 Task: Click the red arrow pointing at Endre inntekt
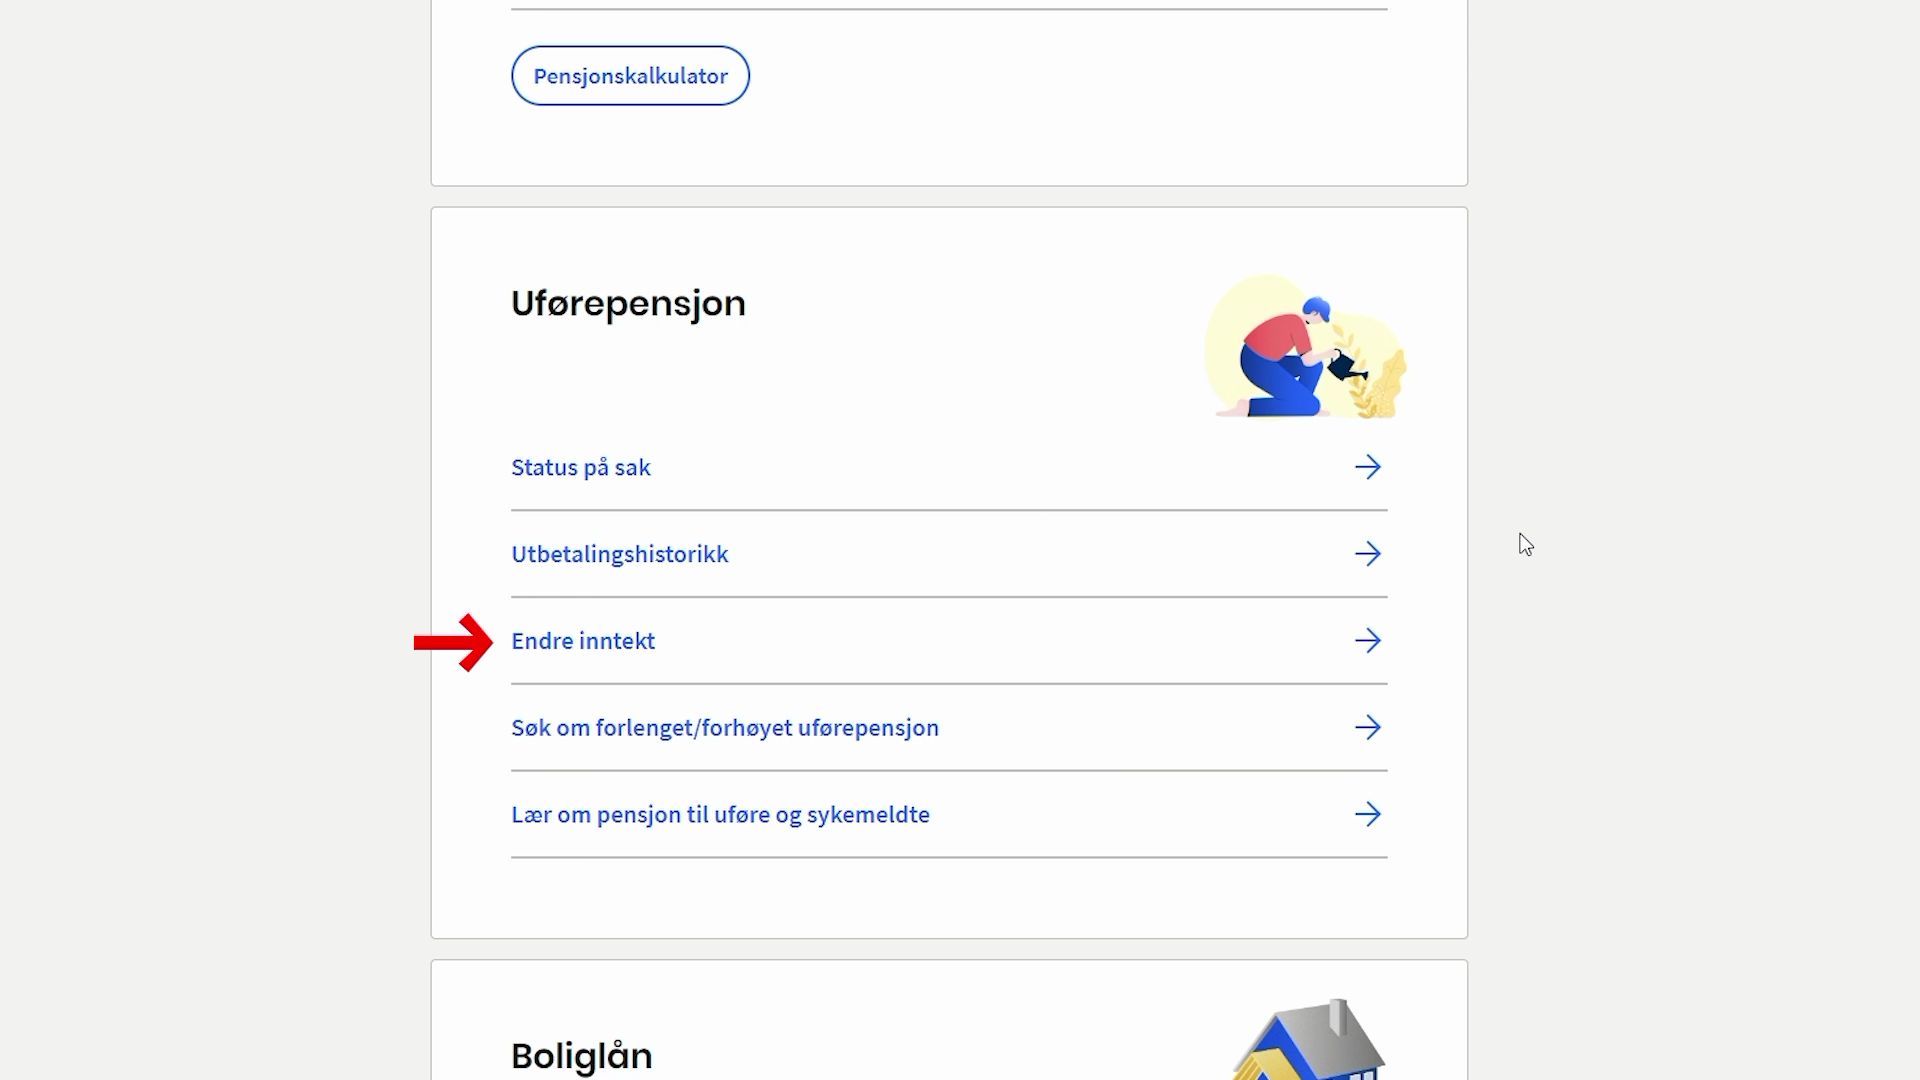[x=453, y=642]
